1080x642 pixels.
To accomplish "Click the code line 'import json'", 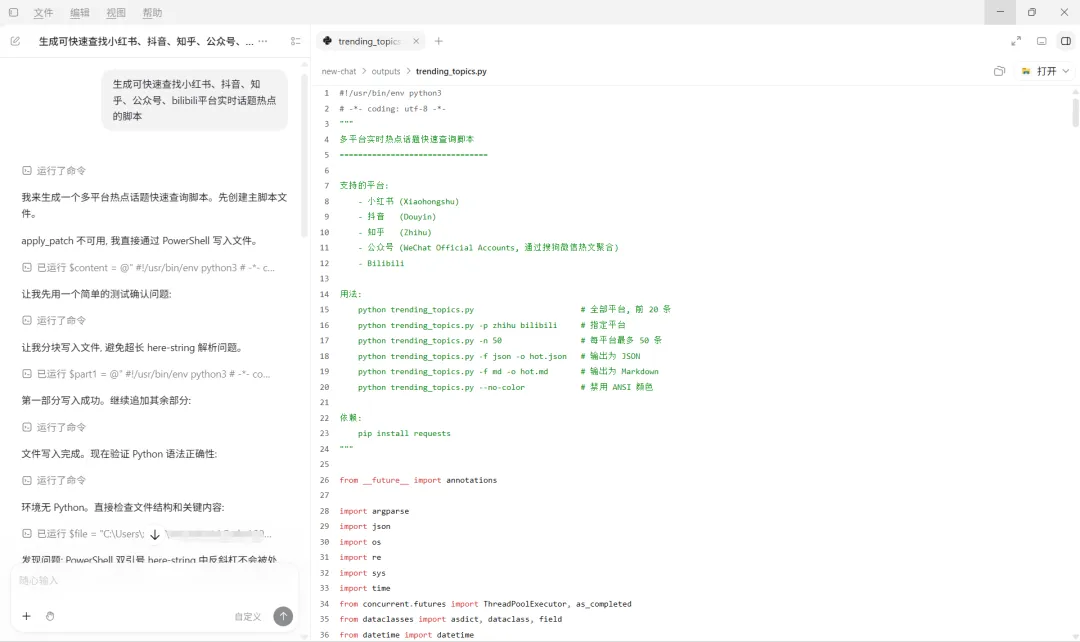I will (x=365, y=526).
